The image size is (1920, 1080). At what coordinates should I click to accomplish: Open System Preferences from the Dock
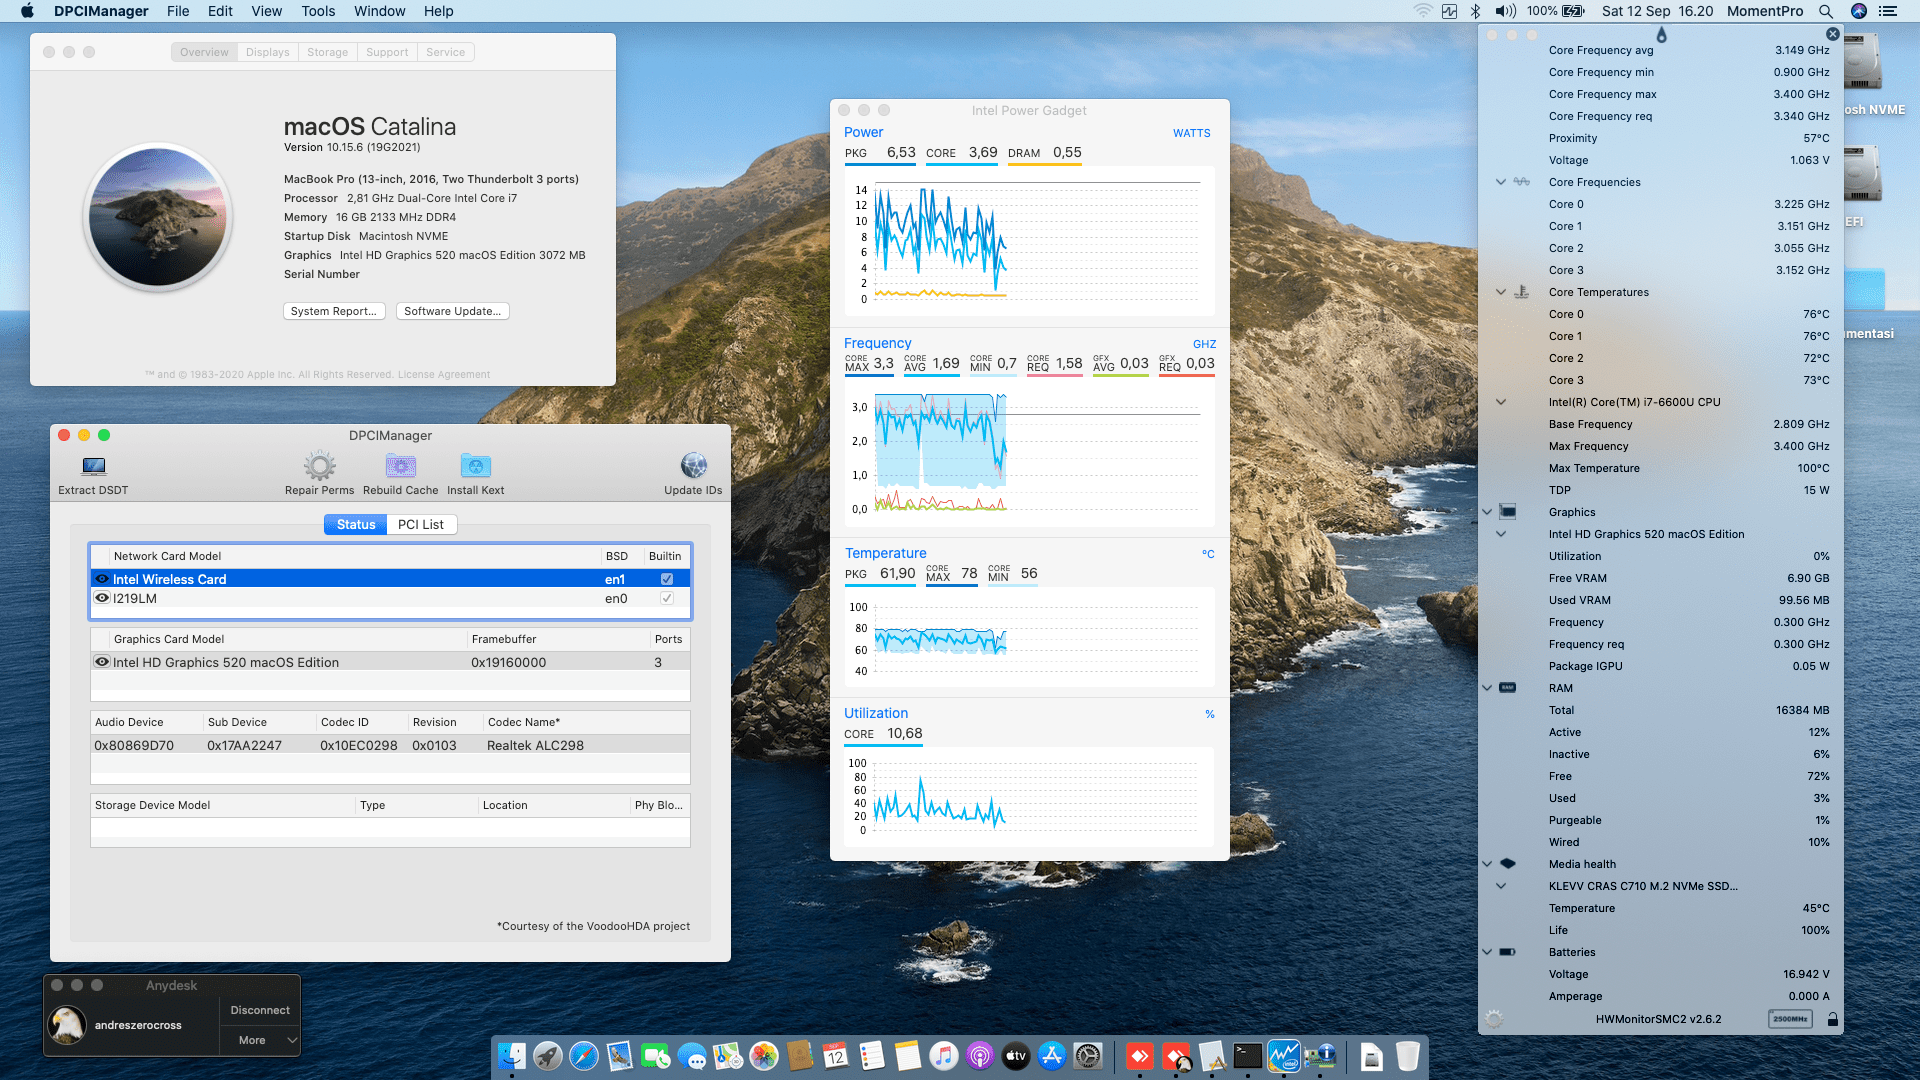click(x=1088, y=1056)
